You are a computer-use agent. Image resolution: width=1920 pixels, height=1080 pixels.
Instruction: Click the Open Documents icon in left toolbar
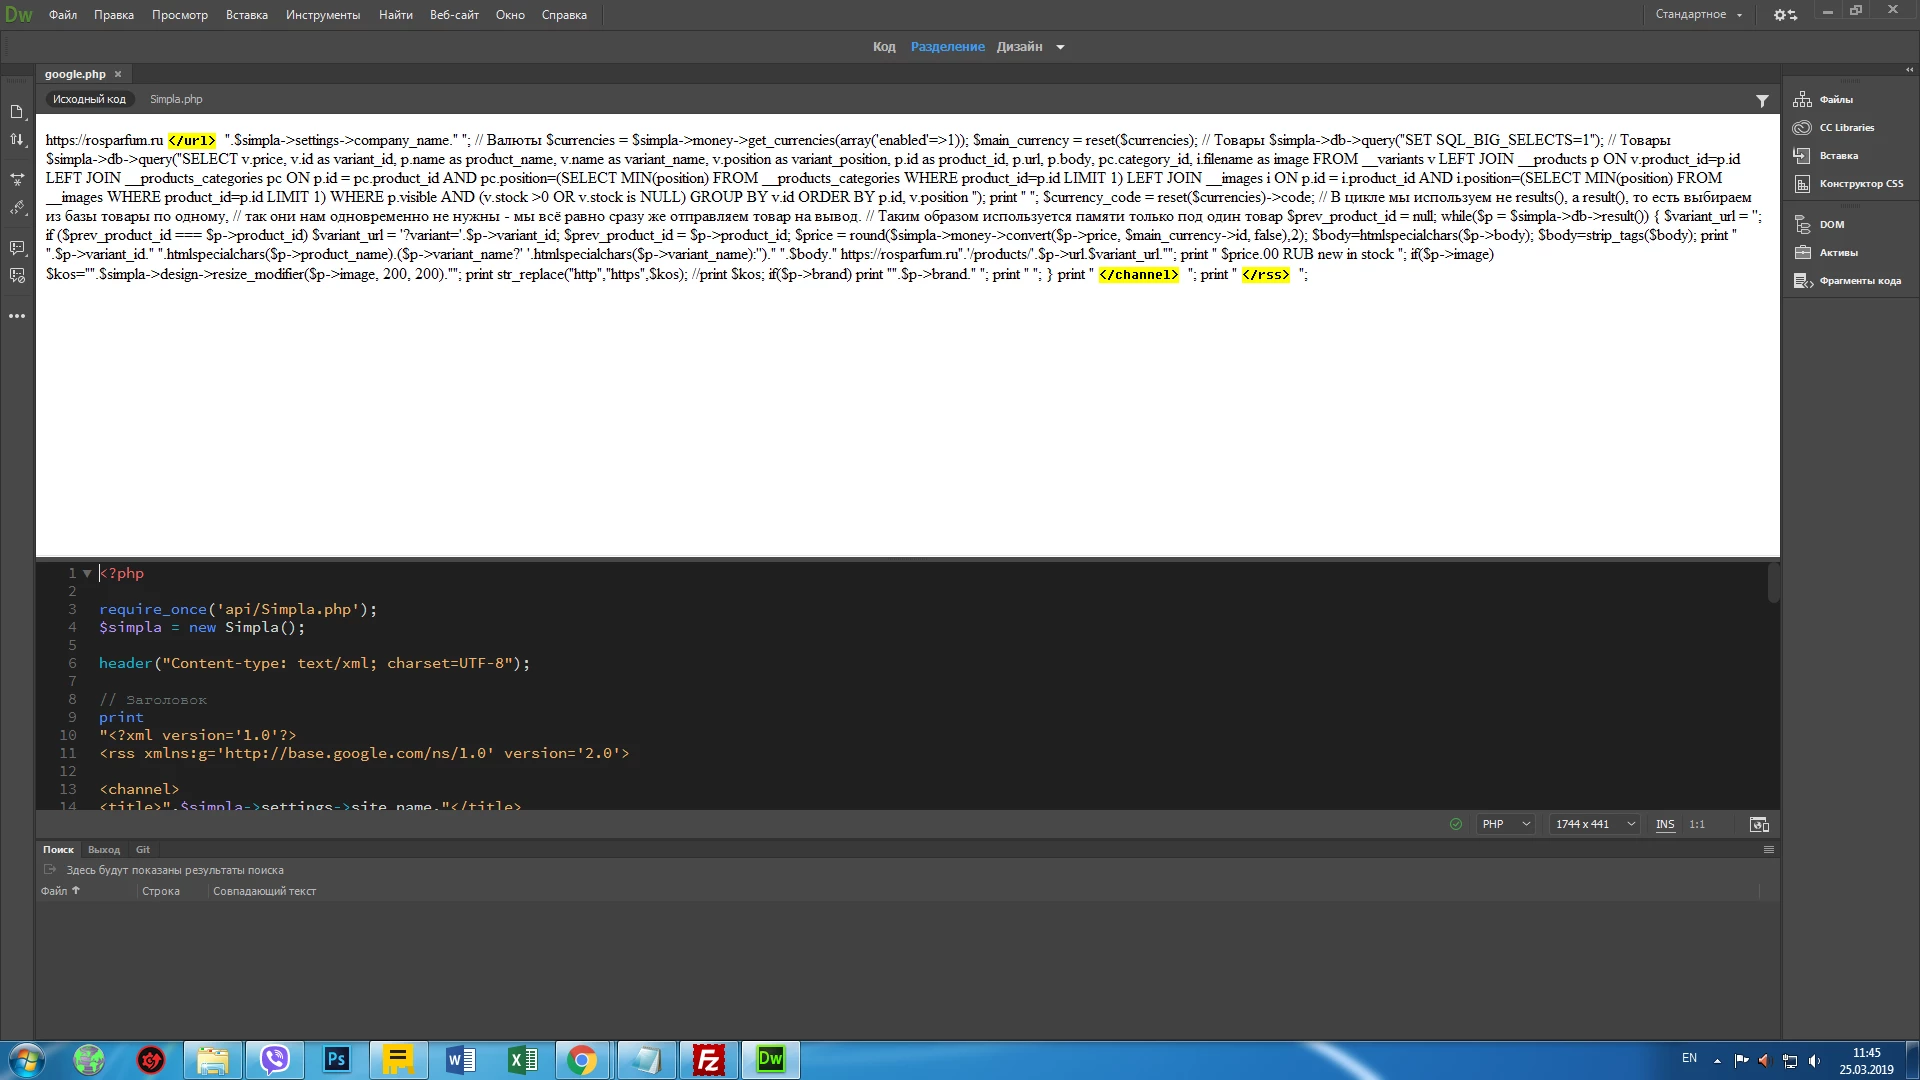[17, 112]
